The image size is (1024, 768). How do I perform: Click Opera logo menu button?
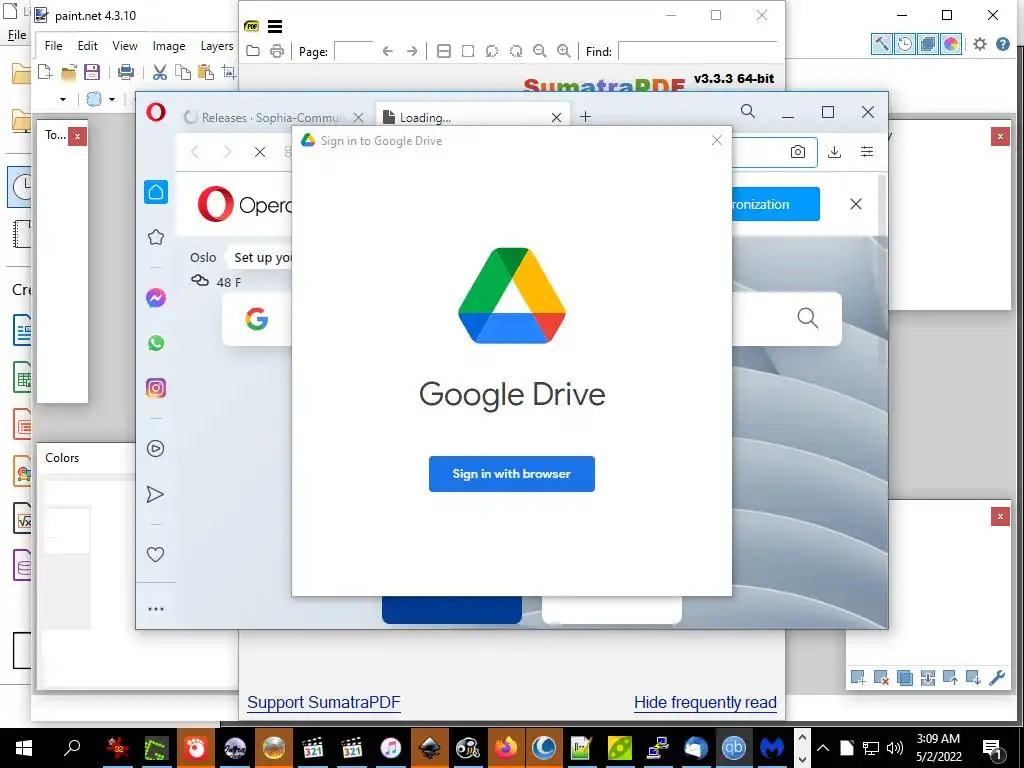point(155,112)
